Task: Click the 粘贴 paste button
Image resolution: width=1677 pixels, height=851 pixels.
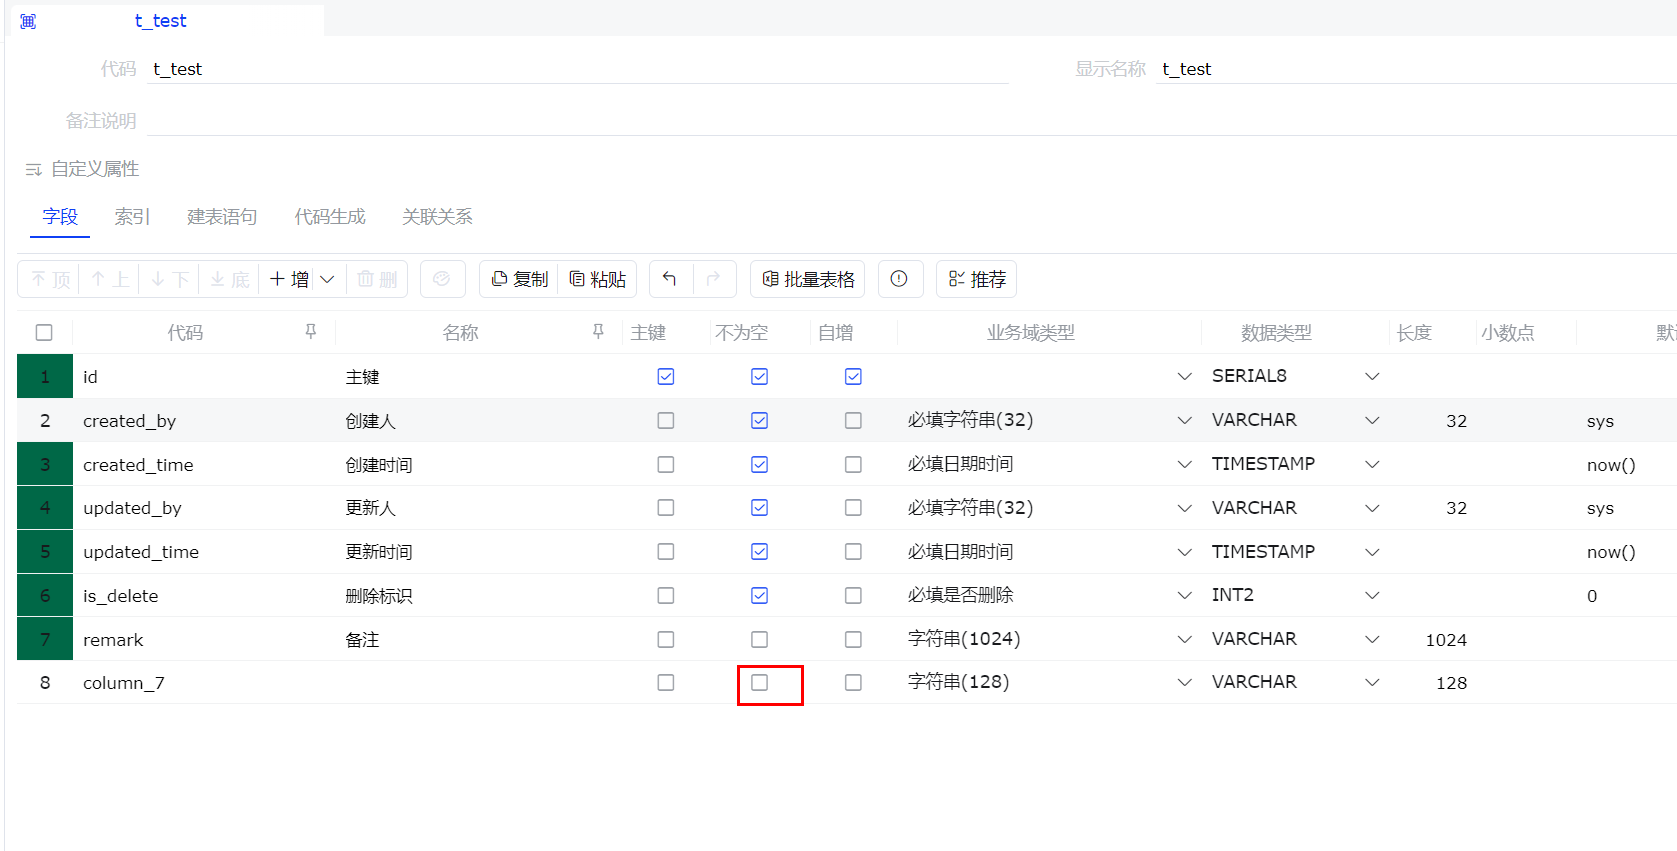Action: [x=598, y=279]
